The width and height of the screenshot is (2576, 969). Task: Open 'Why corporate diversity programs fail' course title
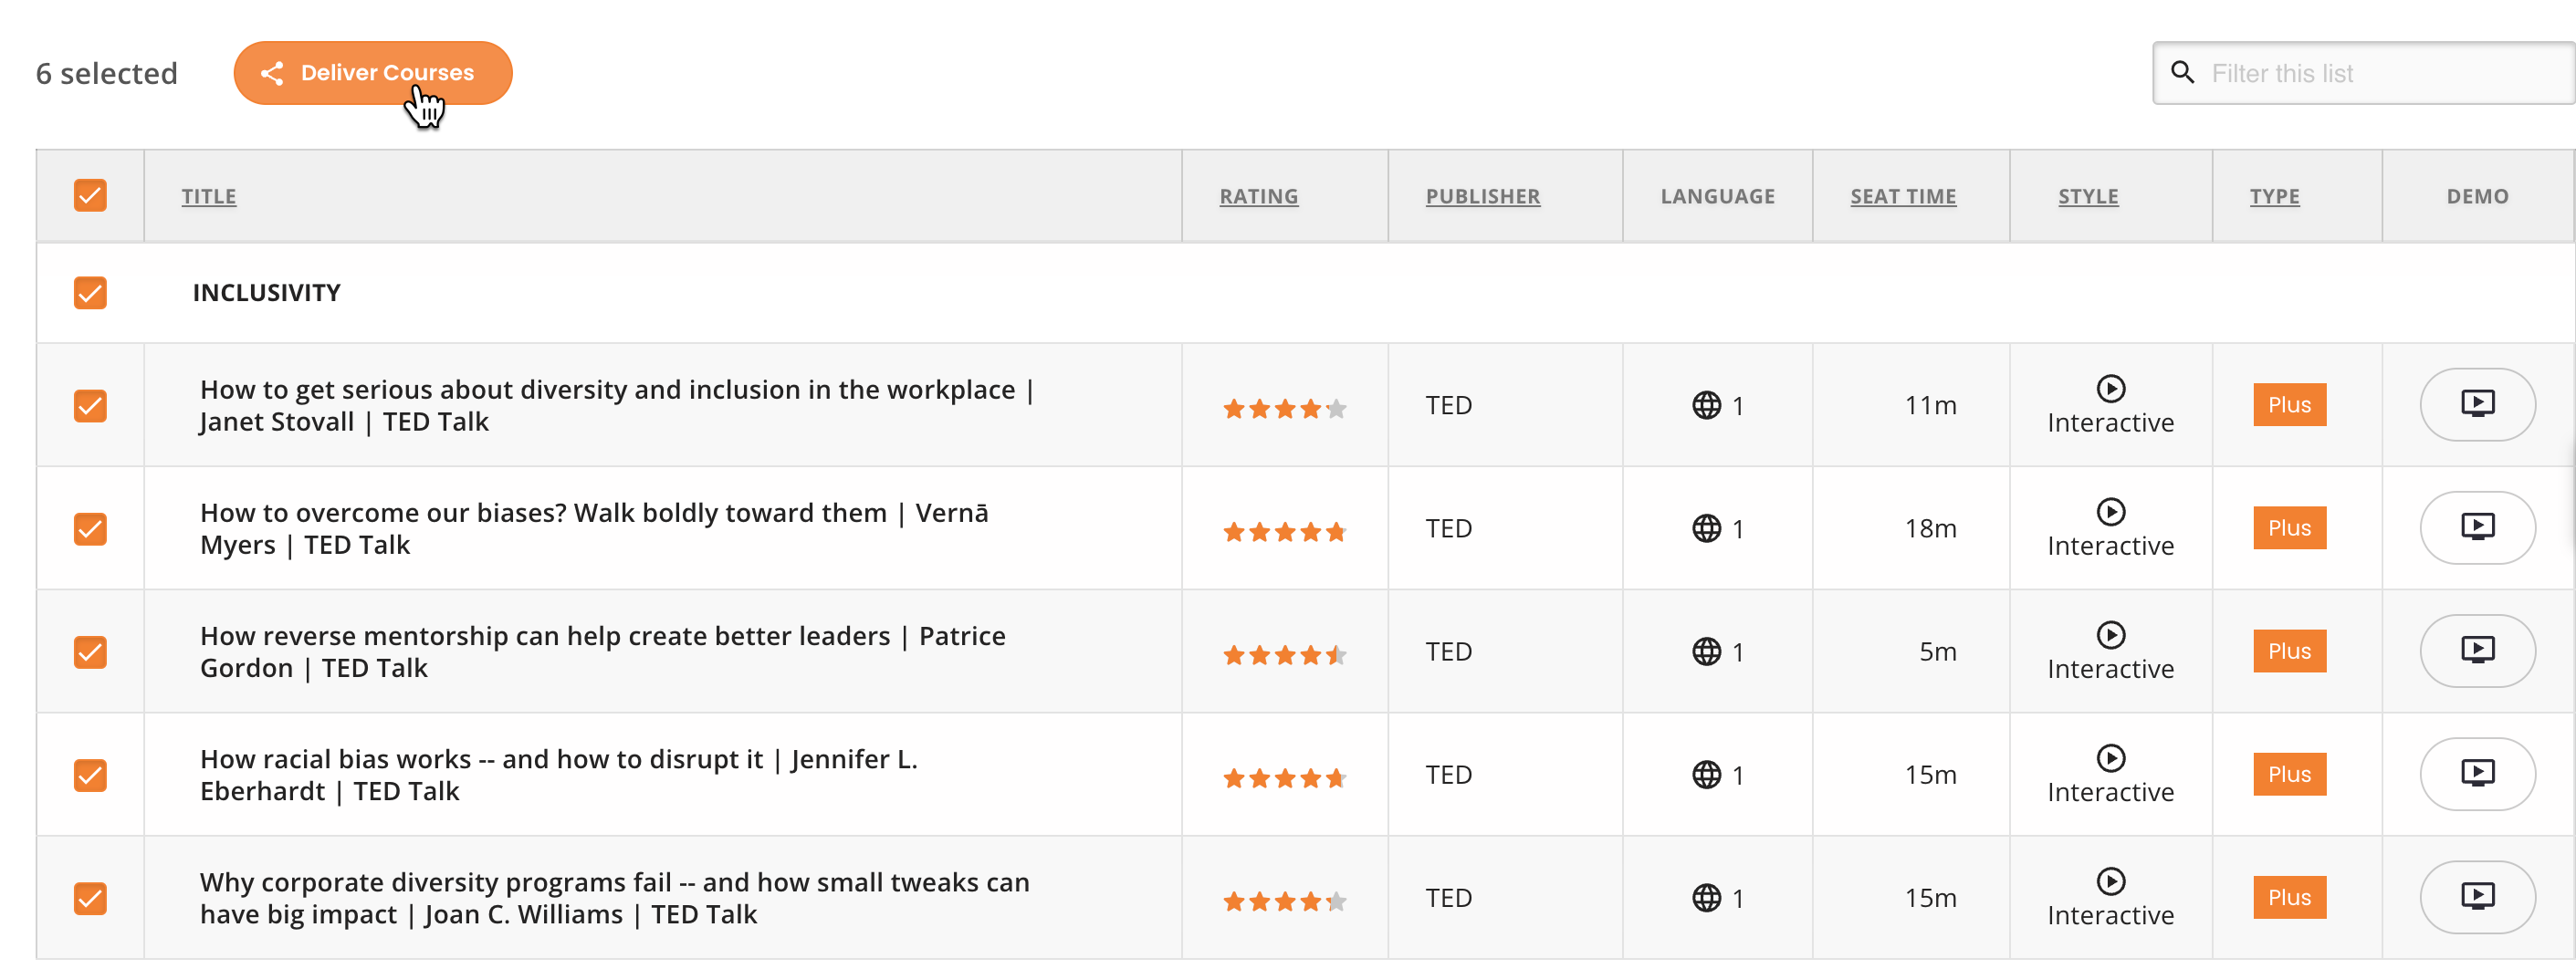614,897
